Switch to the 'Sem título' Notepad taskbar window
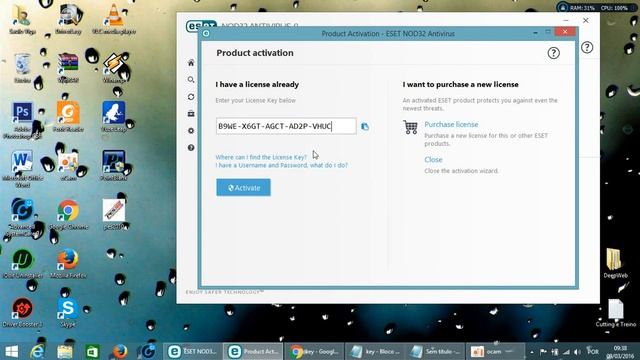This screenshot has height=360, width=640. (435, 351)
